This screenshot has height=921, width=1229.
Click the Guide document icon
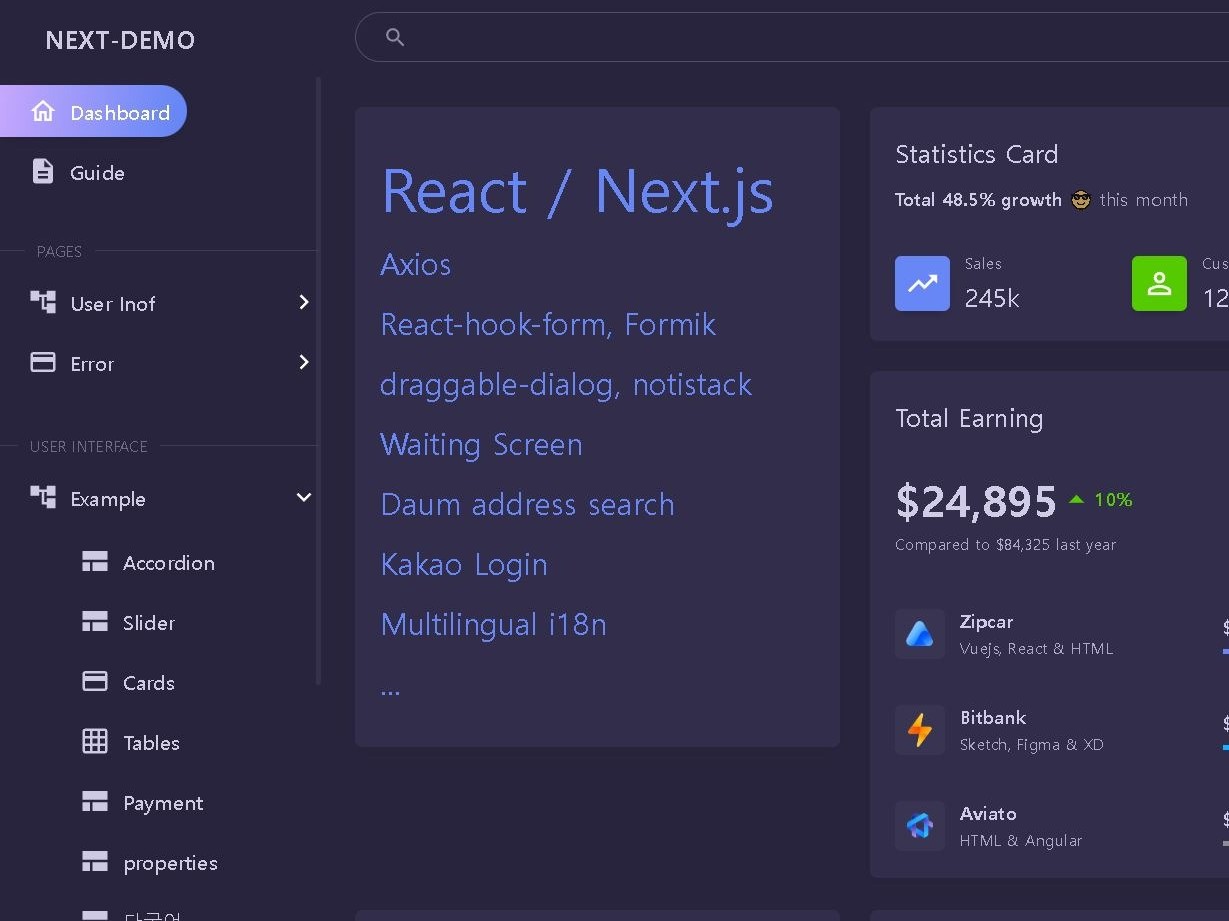click(43, 171)
